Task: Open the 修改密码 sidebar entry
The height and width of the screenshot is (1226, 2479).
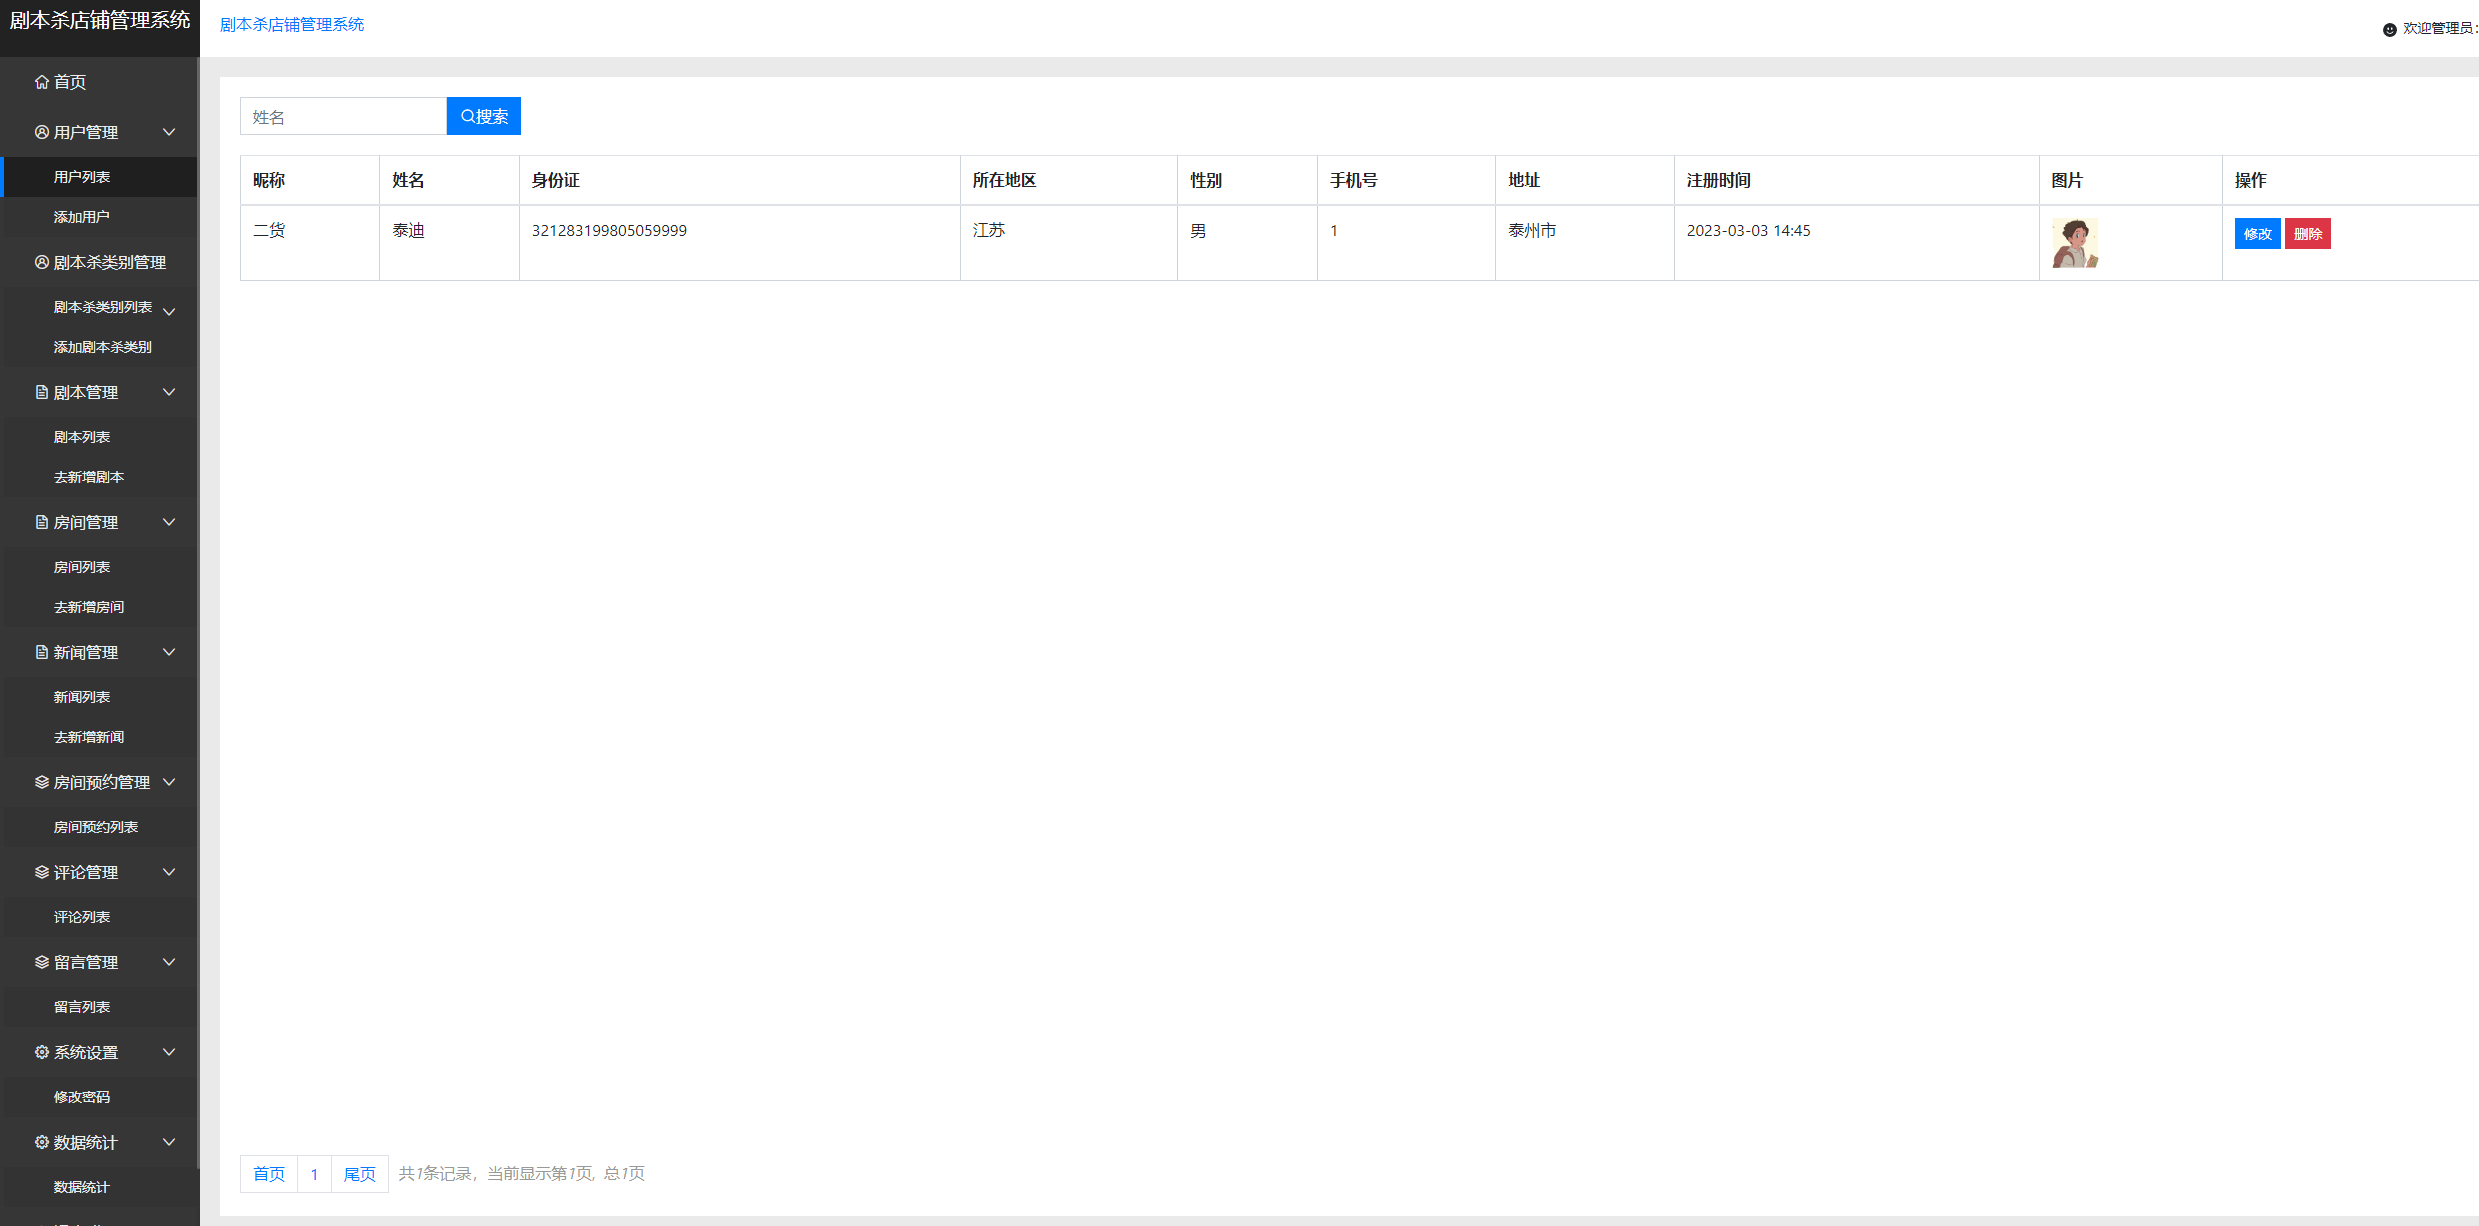Action: (x=82, y=1097)
